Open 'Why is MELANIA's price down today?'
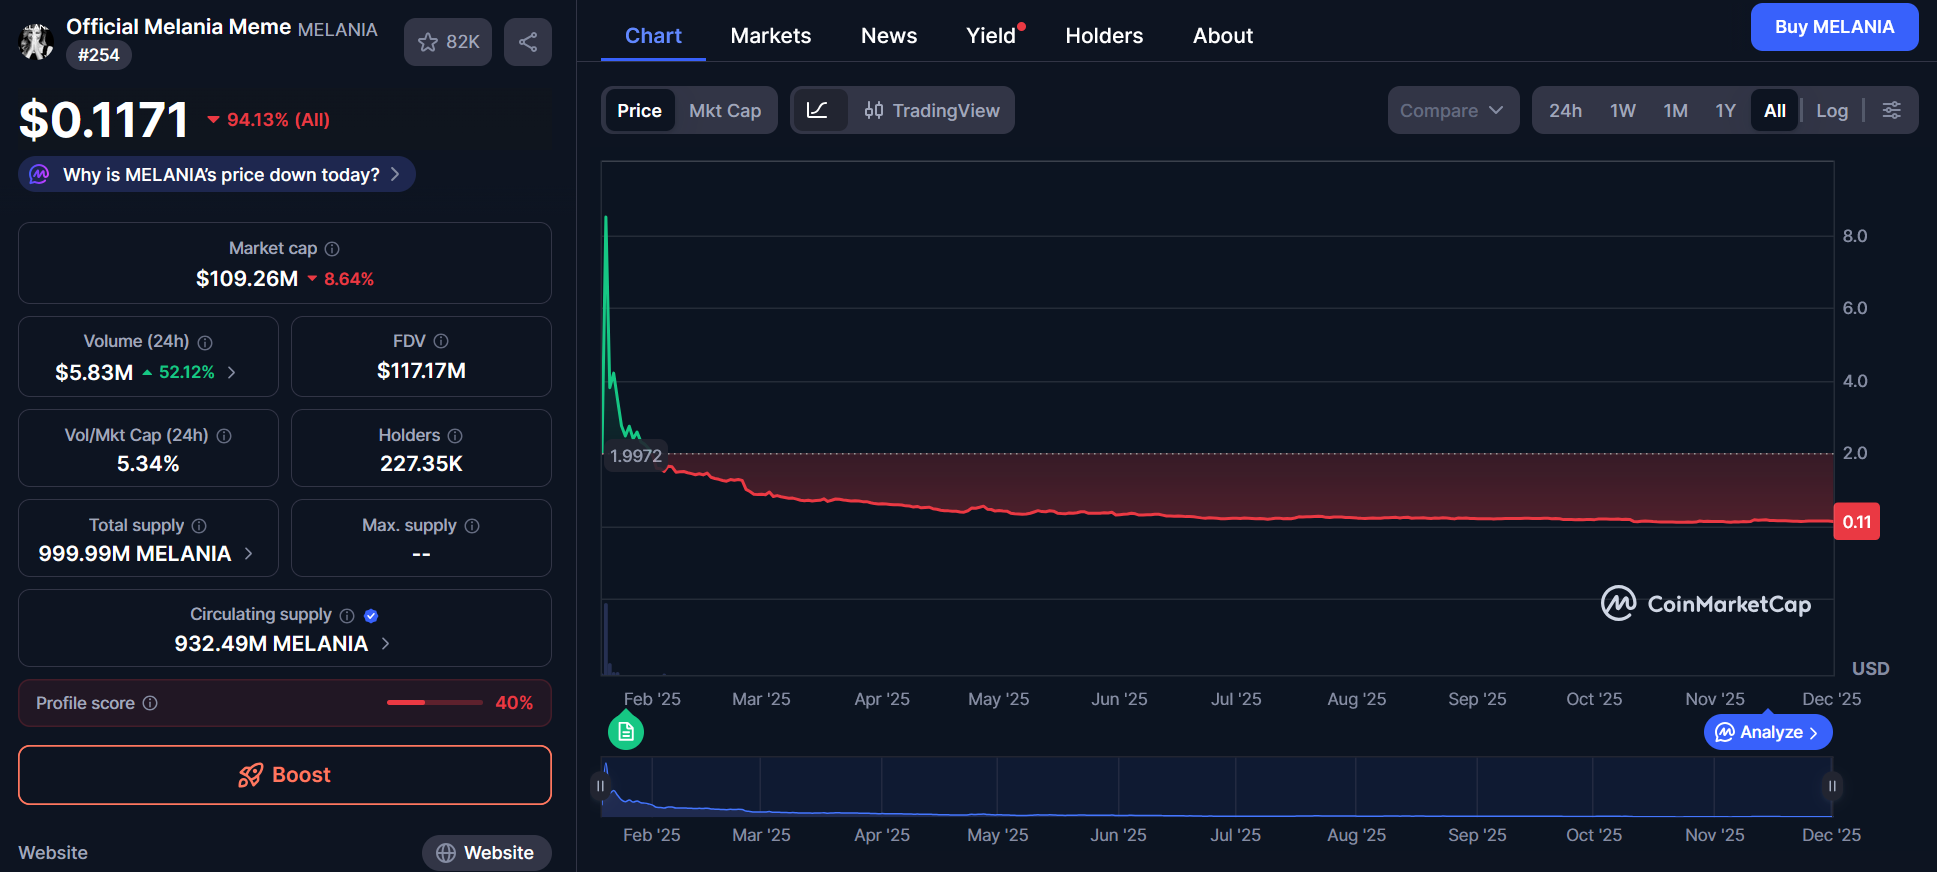The image size is (1937, 872). 217,175
